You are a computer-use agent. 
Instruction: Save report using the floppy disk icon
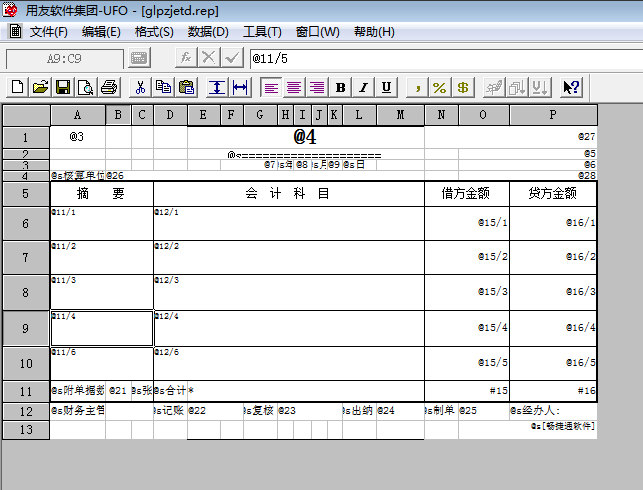pyautogui.click(x=62, y=87)
